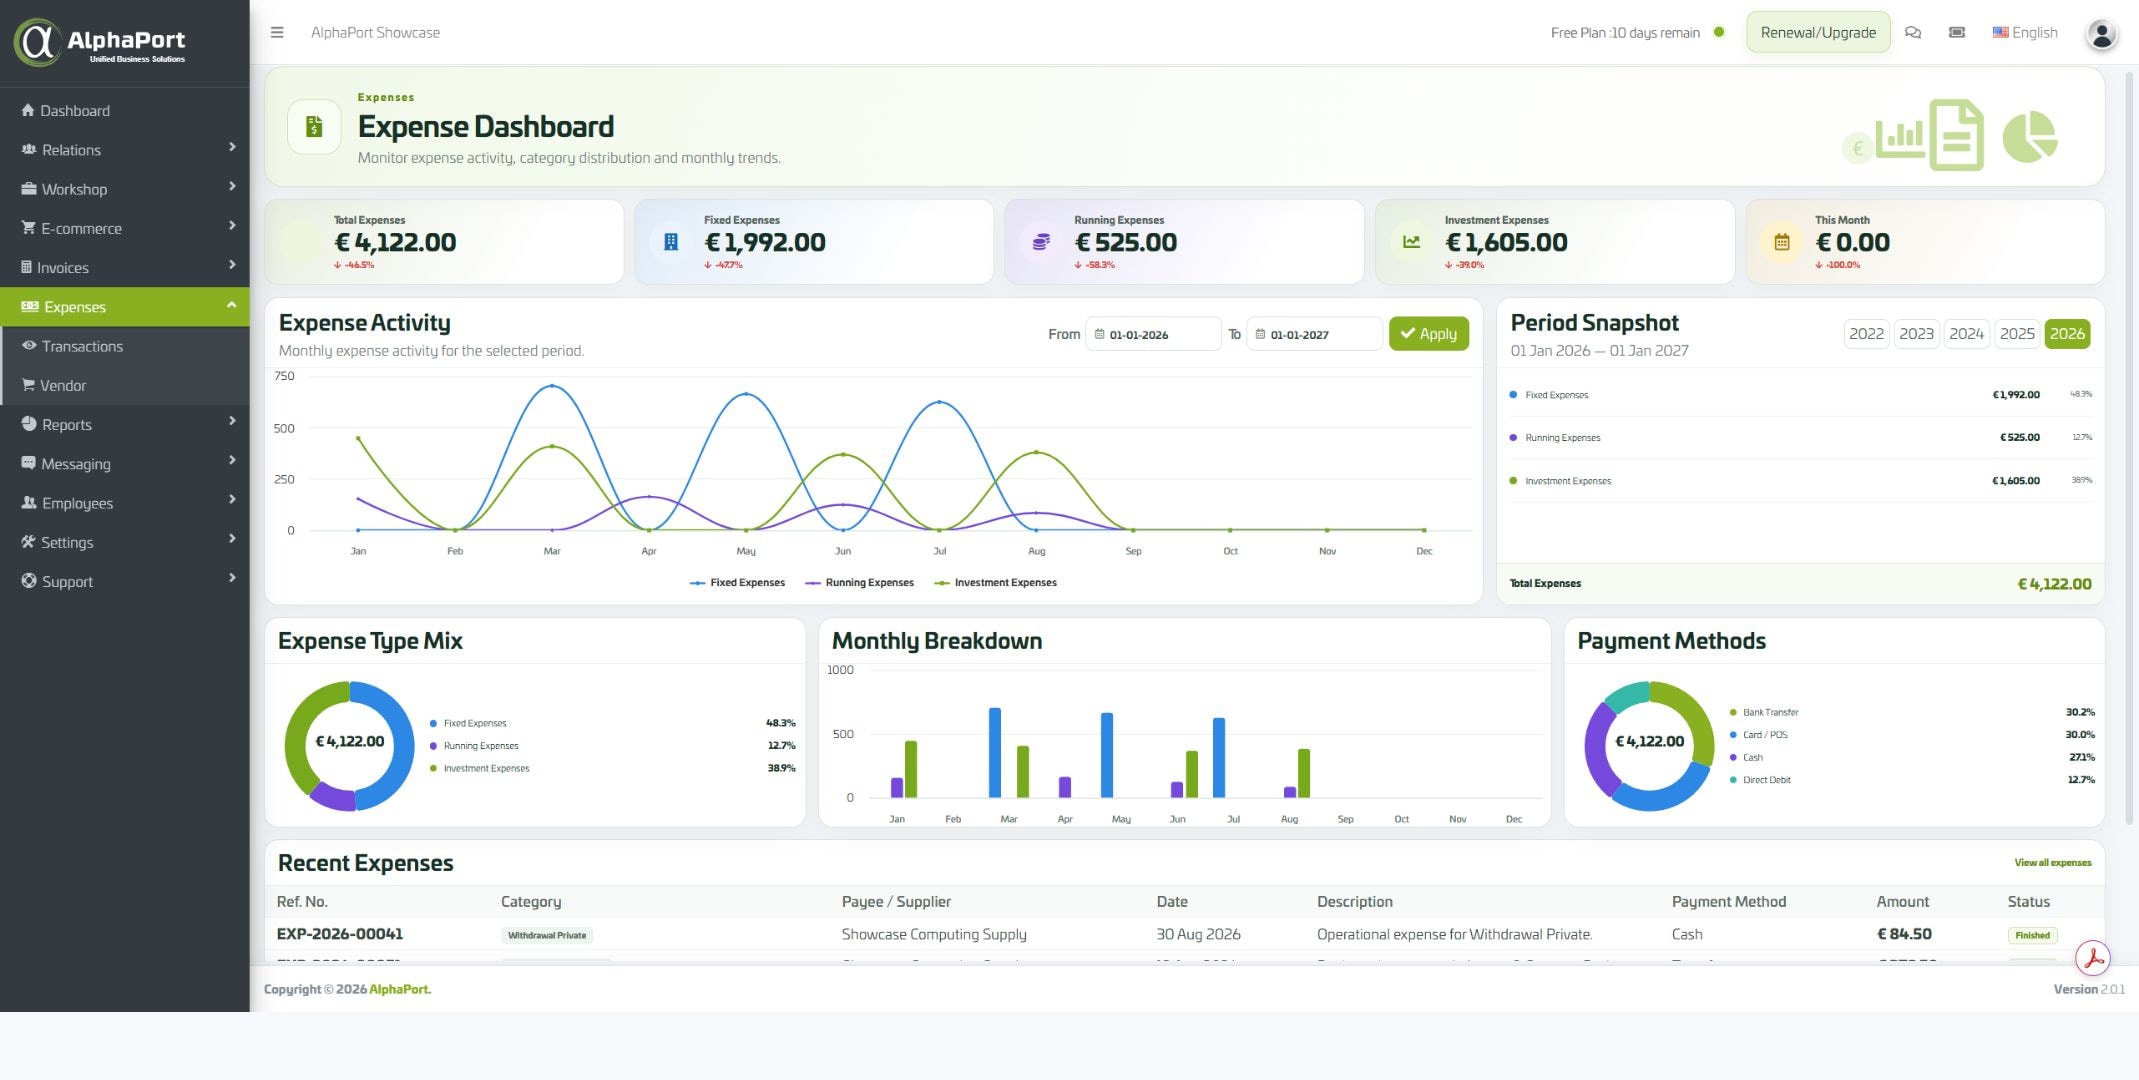Select the 2023 period tab
This screenshot has width=2139, height=1080.
click(x=1916, y=334)
